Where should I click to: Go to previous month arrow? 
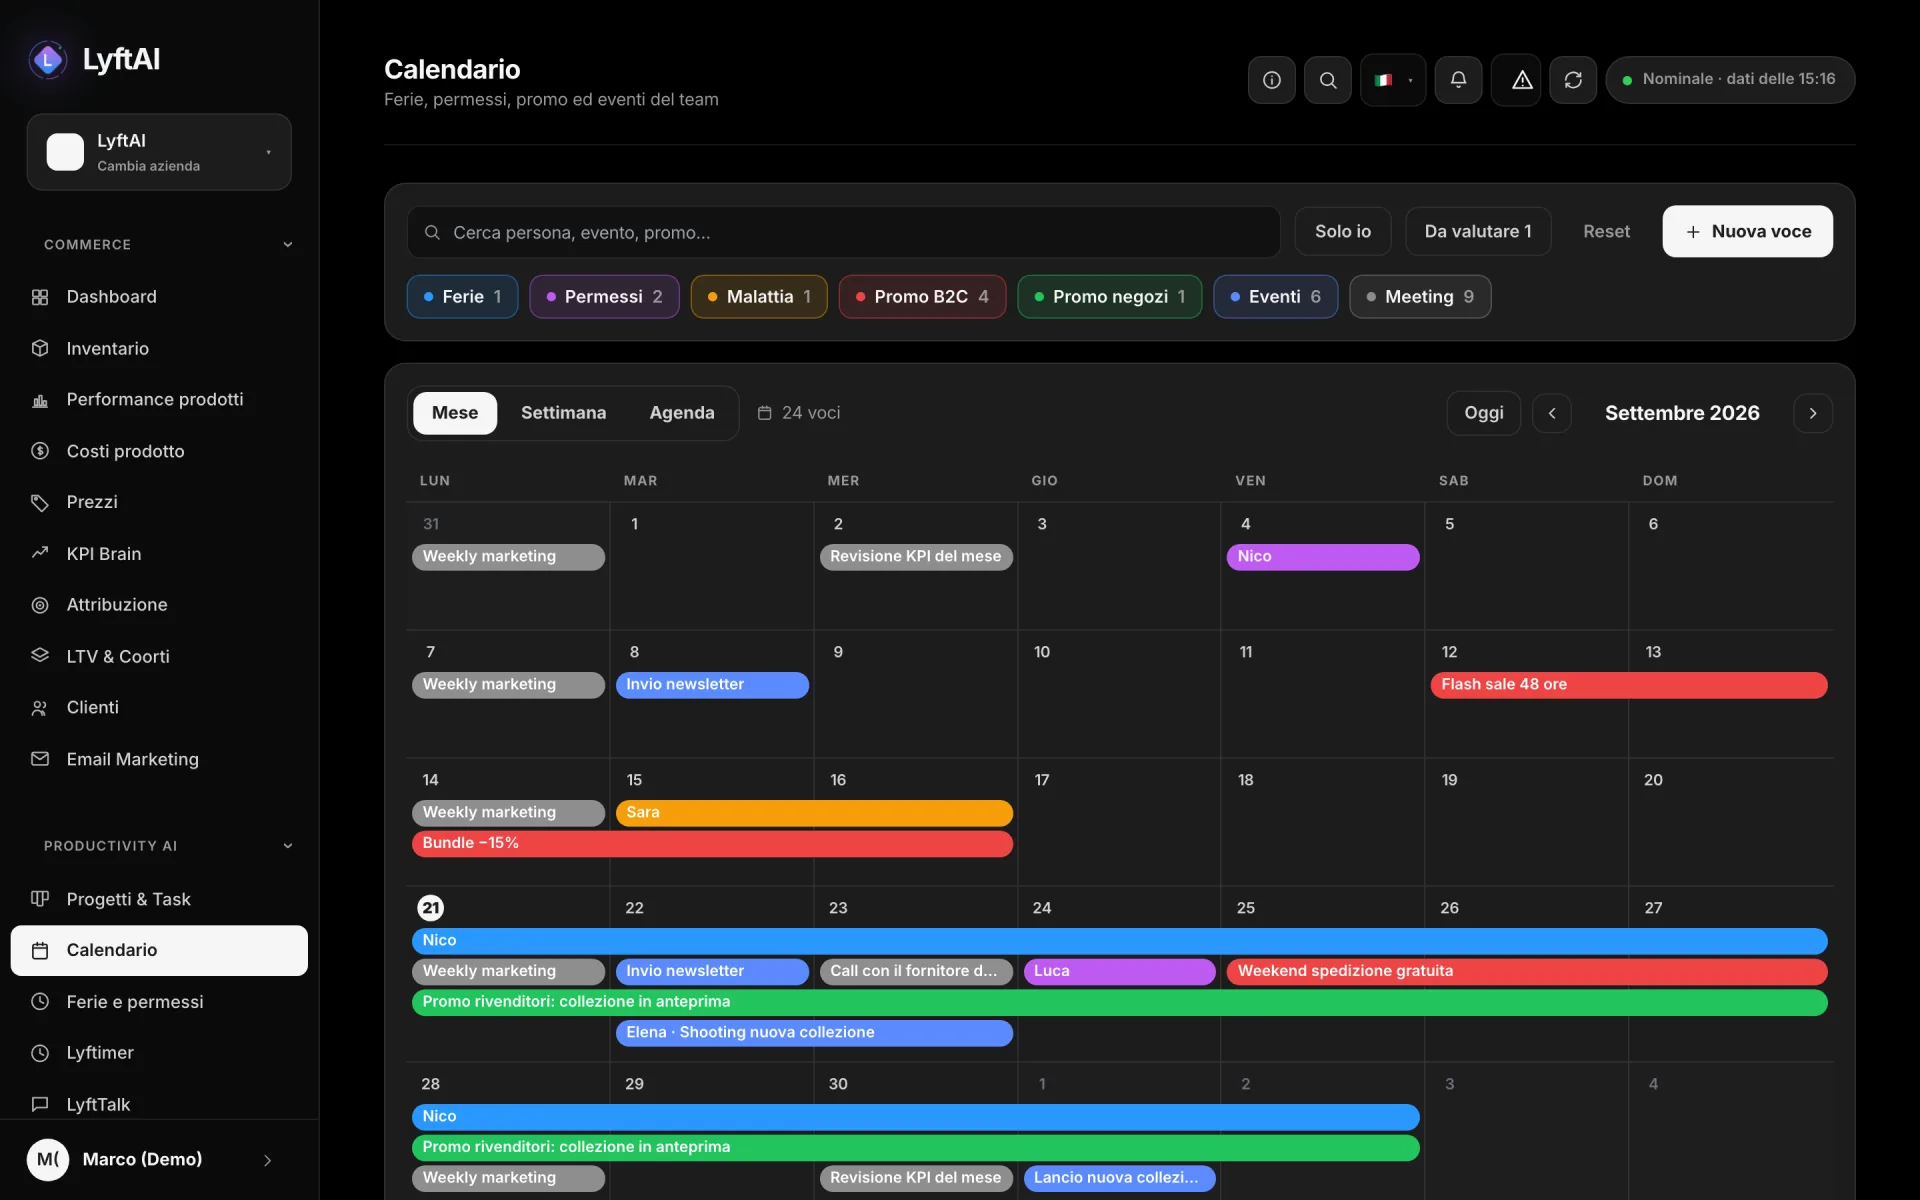(x=1552, y=413)
